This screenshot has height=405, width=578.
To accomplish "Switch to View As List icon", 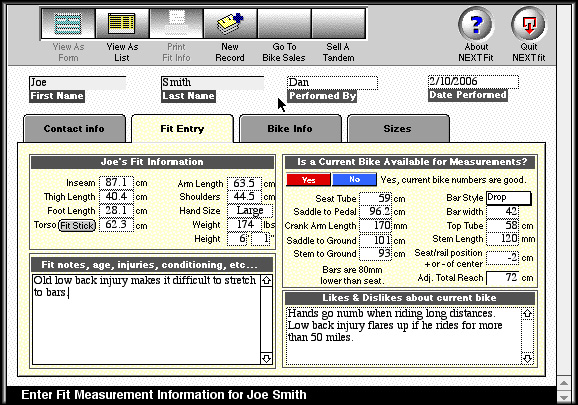I will pos(122,24).
